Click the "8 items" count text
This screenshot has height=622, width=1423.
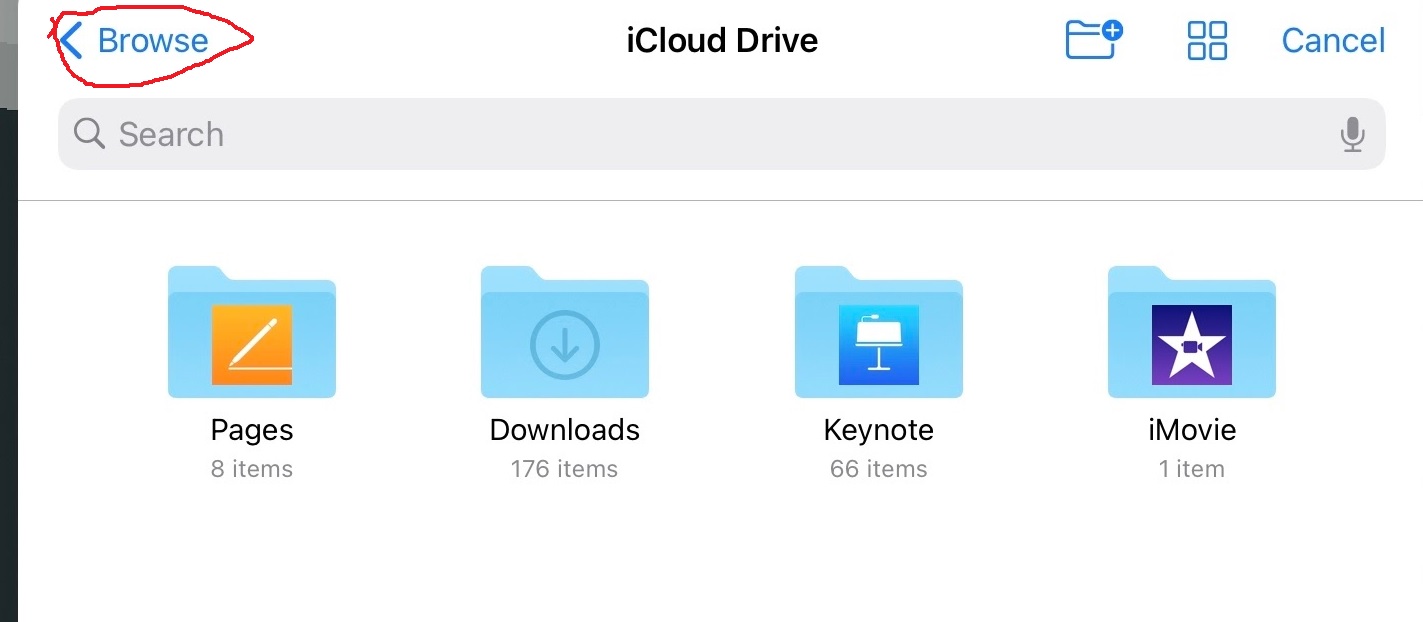(x=252, y=469)
